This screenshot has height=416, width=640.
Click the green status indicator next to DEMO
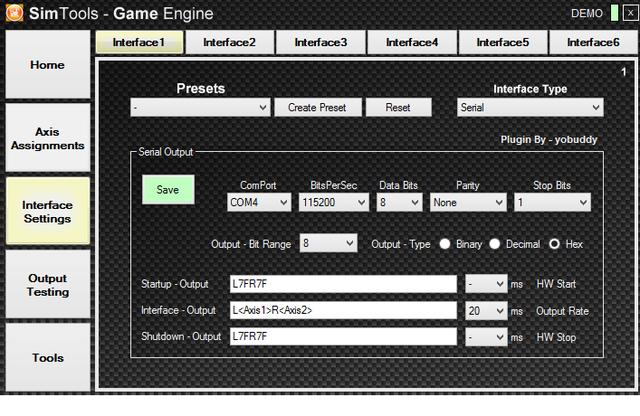[614, 13]
